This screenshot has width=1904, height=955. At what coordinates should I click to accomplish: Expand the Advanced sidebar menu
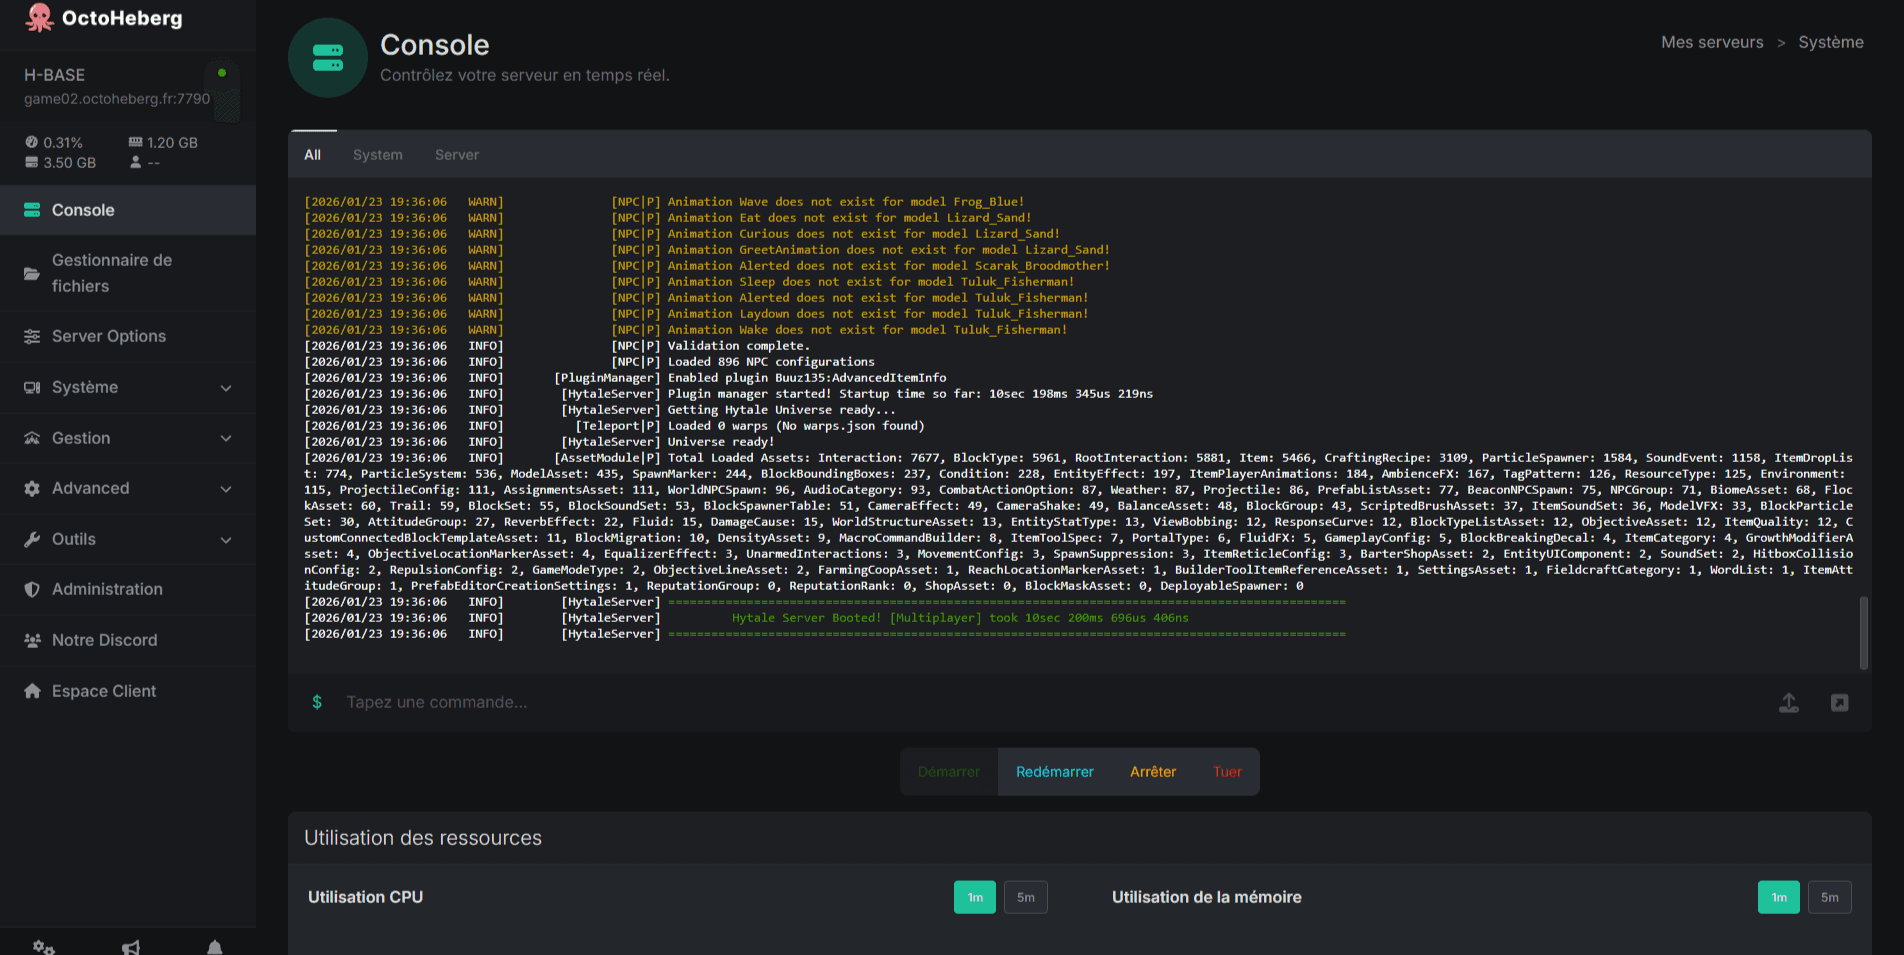pyautogui.click(x=128, y=488)
